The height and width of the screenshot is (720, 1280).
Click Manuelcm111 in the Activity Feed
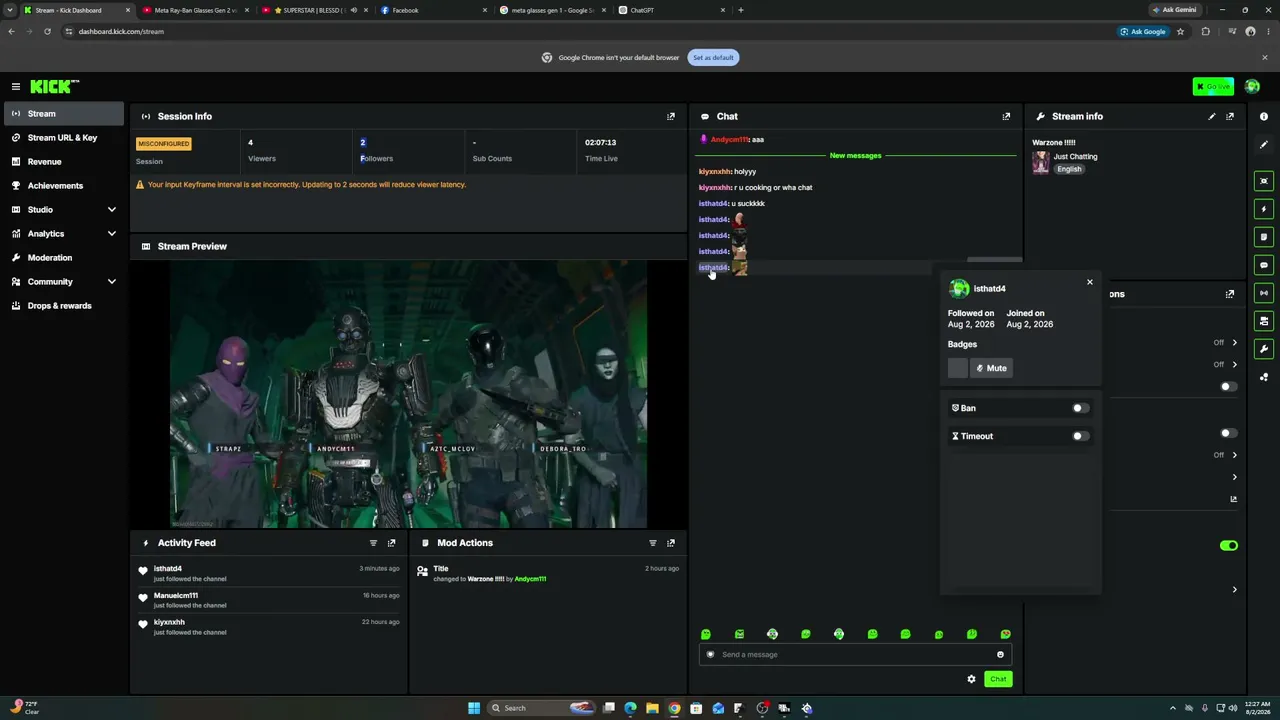coord(176,596)
